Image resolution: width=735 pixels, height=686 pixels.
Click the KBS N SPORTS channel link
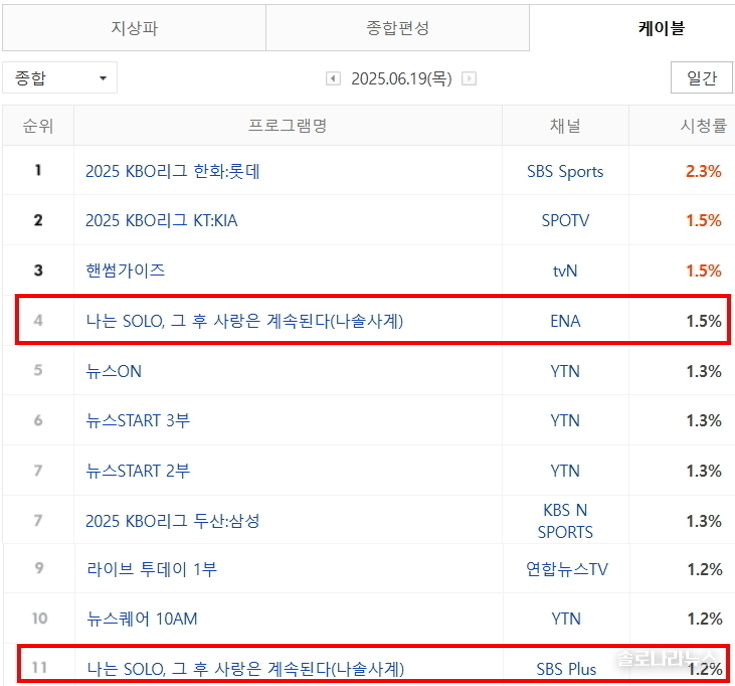(565, 521)
